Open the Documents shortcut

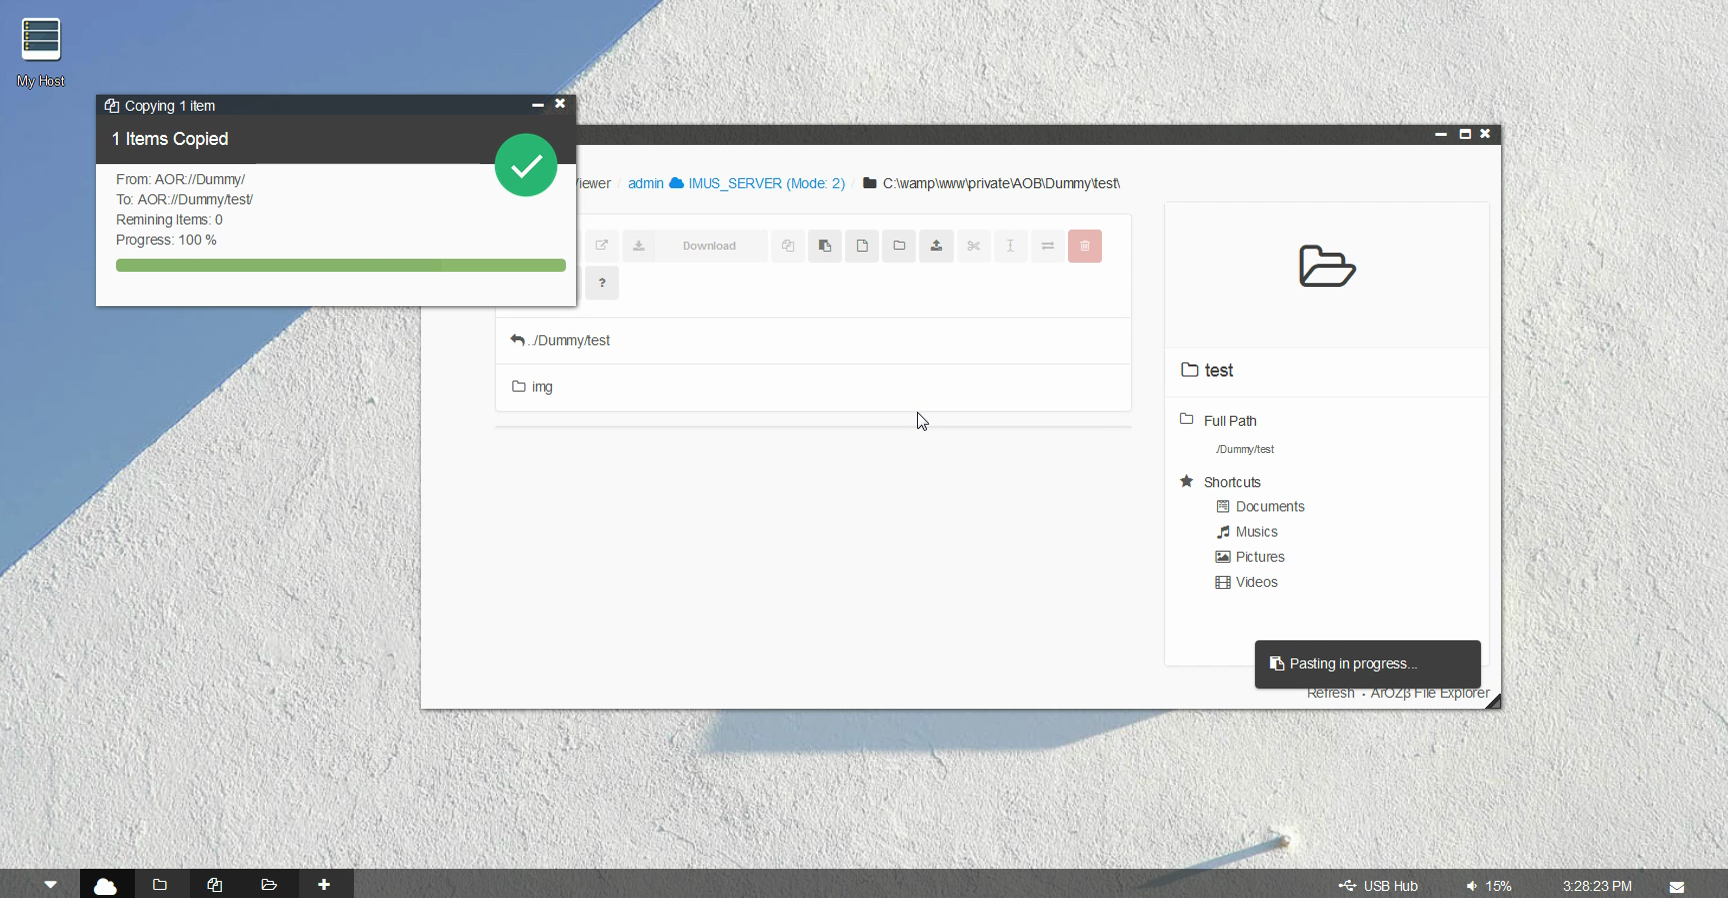[1269, 507]
